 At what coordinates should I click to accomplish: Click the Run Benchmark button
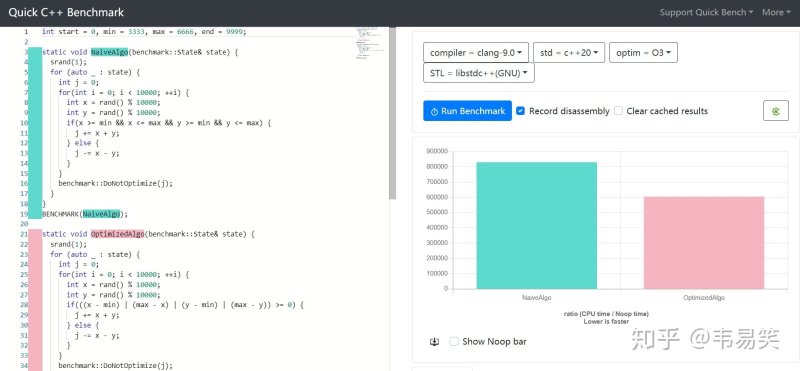467,111
